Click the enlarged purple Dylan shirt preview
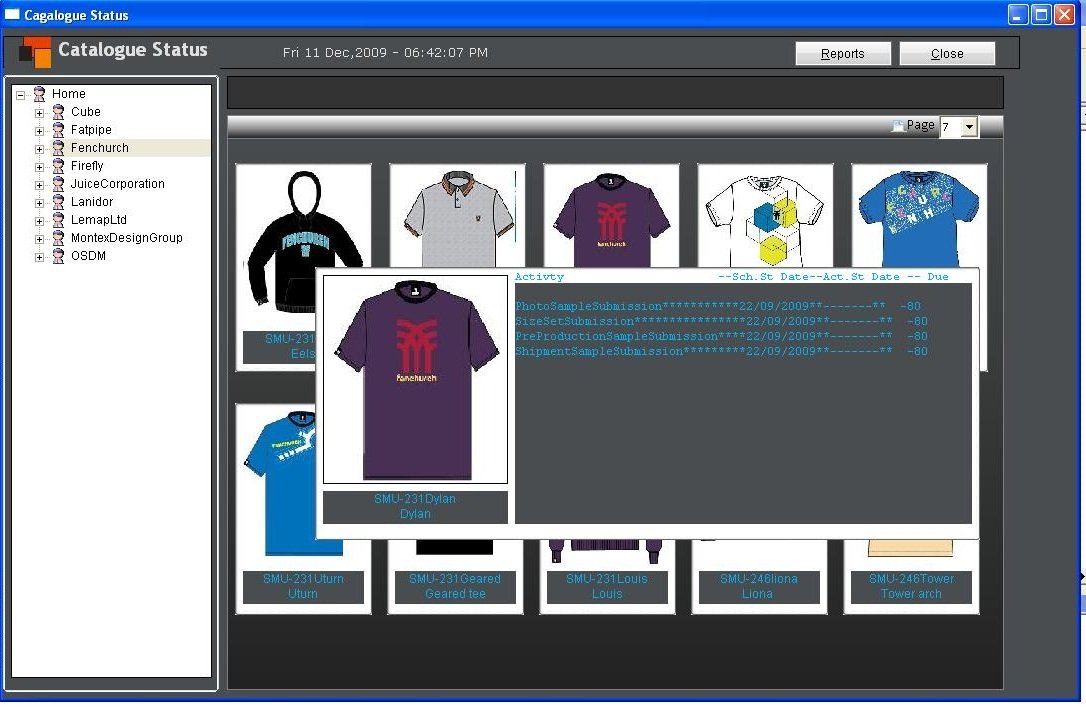The image size is (1086, 710). (415, 380)
